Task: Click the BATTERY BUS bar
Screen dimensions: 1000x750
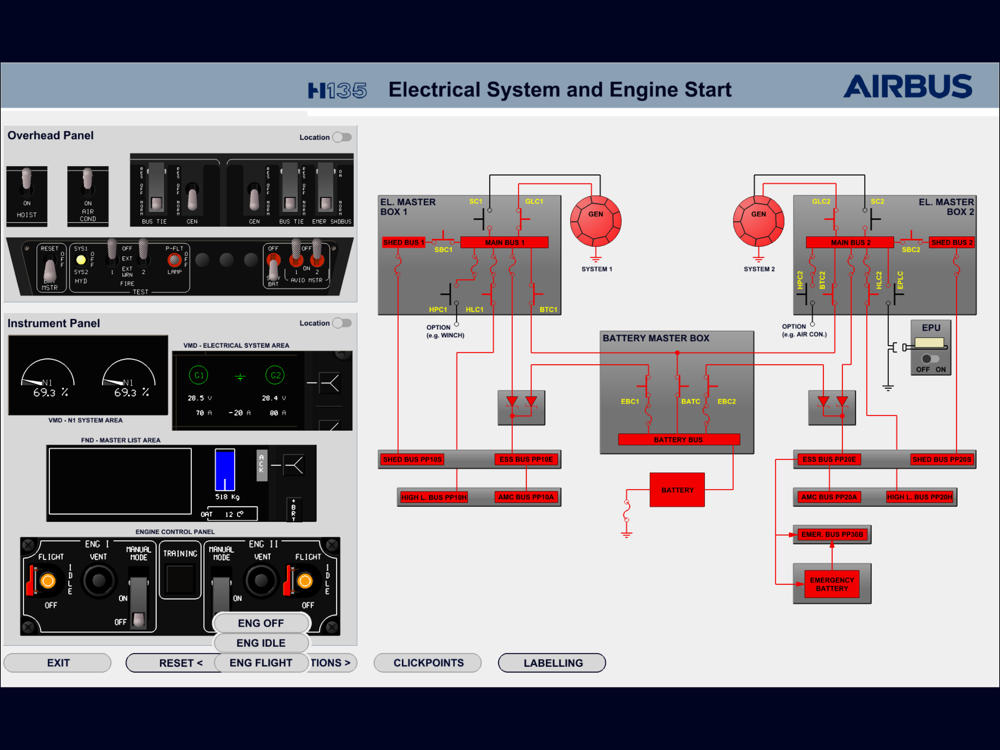Action: point(679,439)
